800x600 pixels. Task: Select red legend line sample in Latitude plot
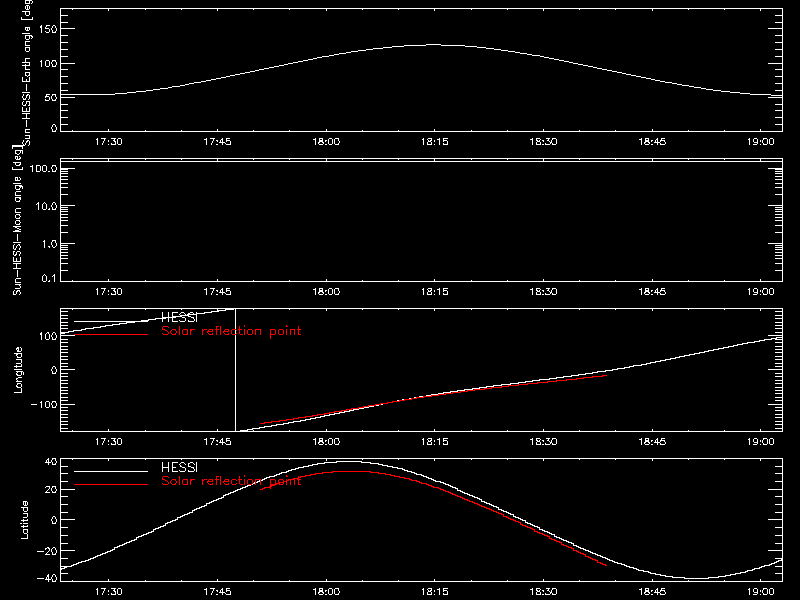111,484
